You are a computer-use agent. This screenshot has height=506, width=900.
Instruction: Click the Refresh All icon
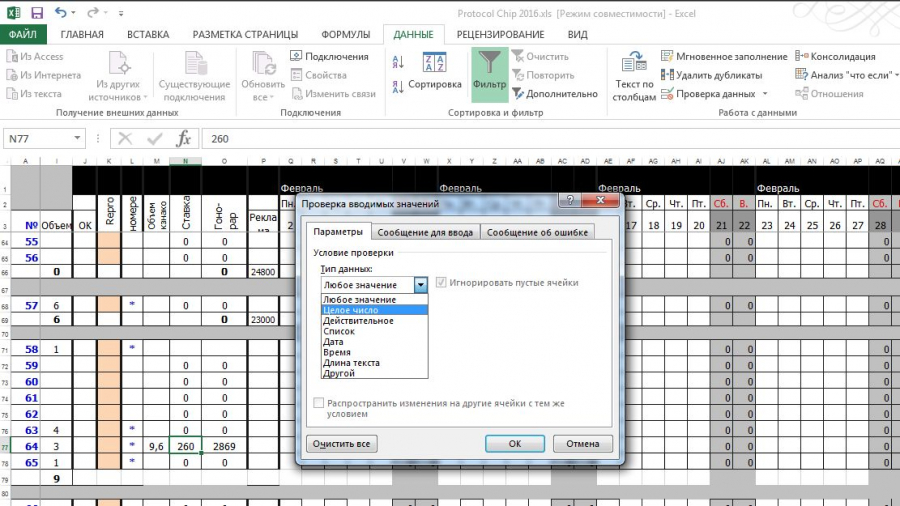[x=263, y=63]
